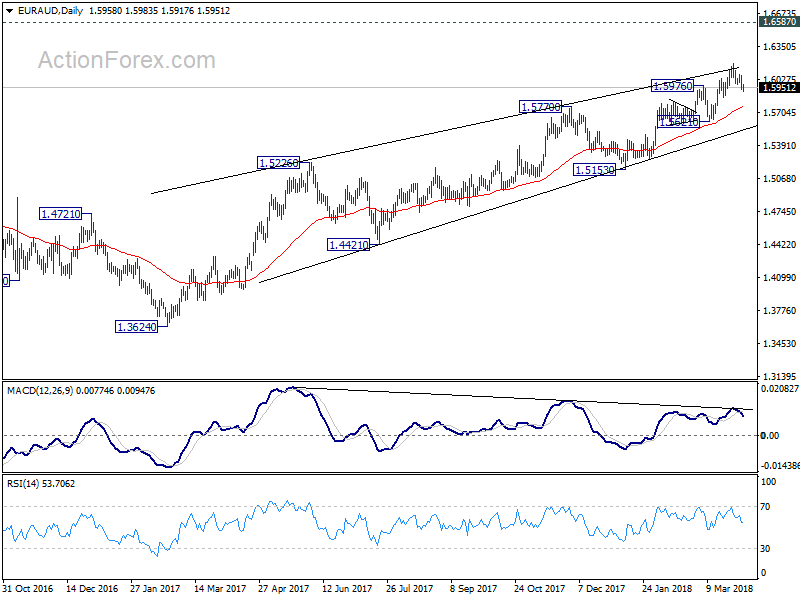Screen dimensions: 800x600
Task: Click the RSI scale value 30
Action: pyautogui.click(x=765, y=549)
